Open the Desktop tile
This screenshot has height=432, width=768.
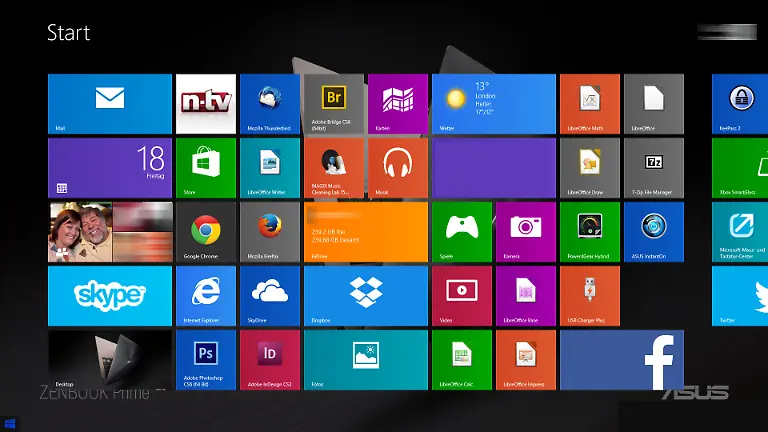coord(110,359)
